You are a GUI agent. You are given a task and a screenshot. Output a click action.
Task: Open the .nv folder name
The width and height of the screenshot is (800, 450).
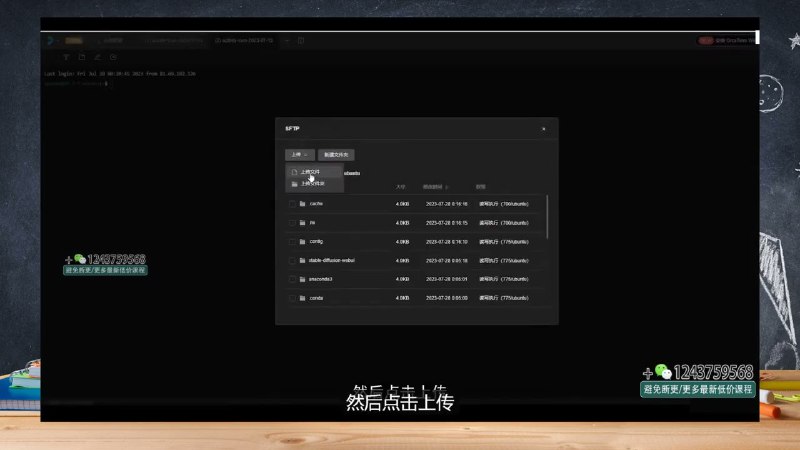(x=312, y=223)
